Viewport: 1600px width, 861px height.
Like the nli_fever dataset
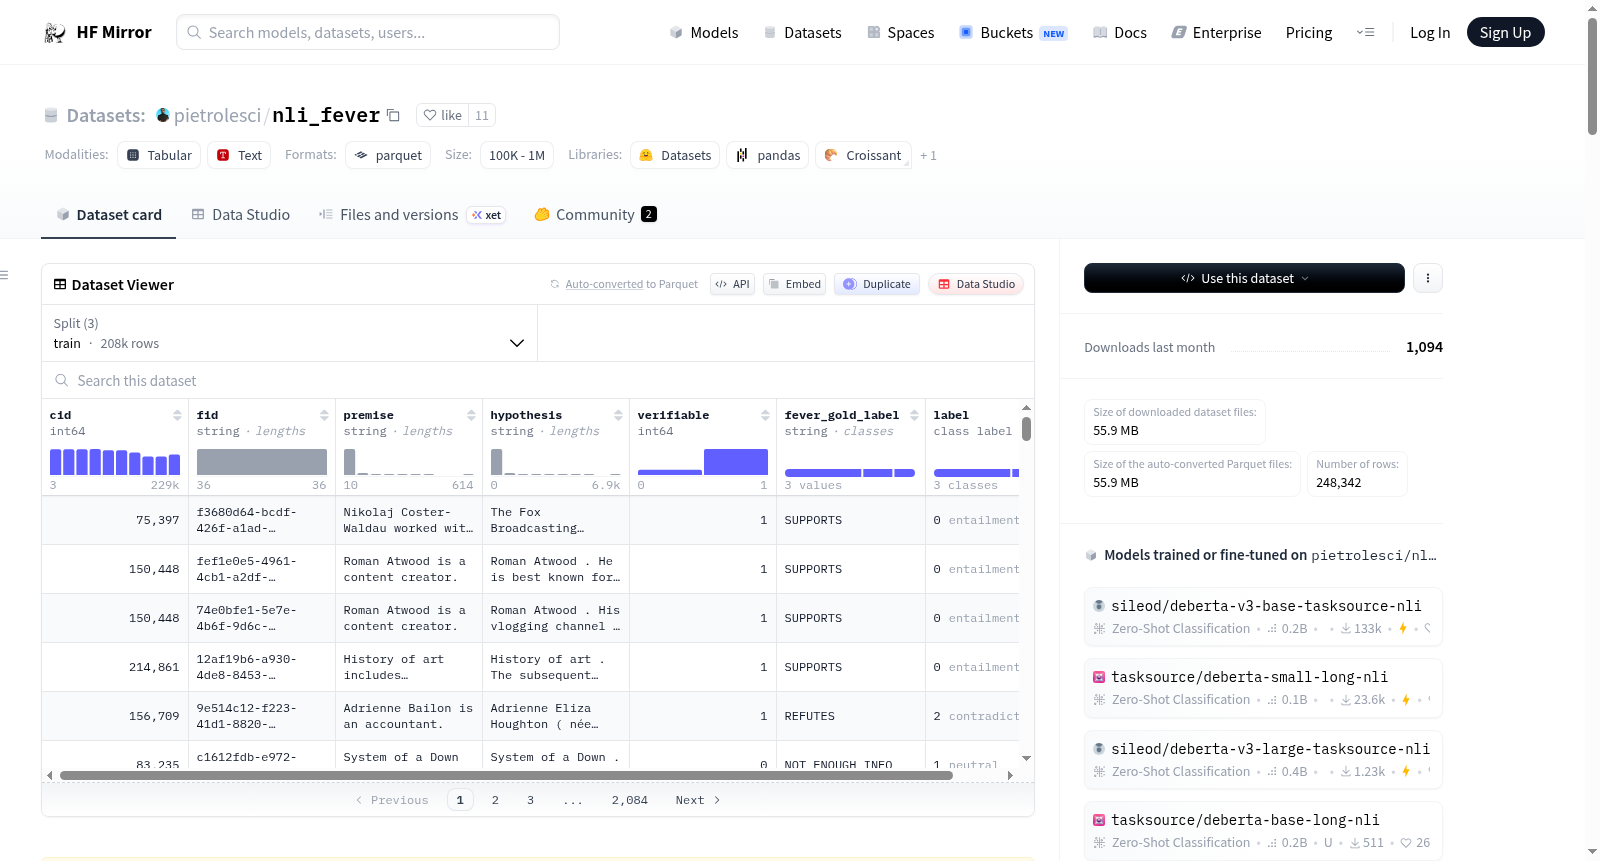[x=442, y=116]
